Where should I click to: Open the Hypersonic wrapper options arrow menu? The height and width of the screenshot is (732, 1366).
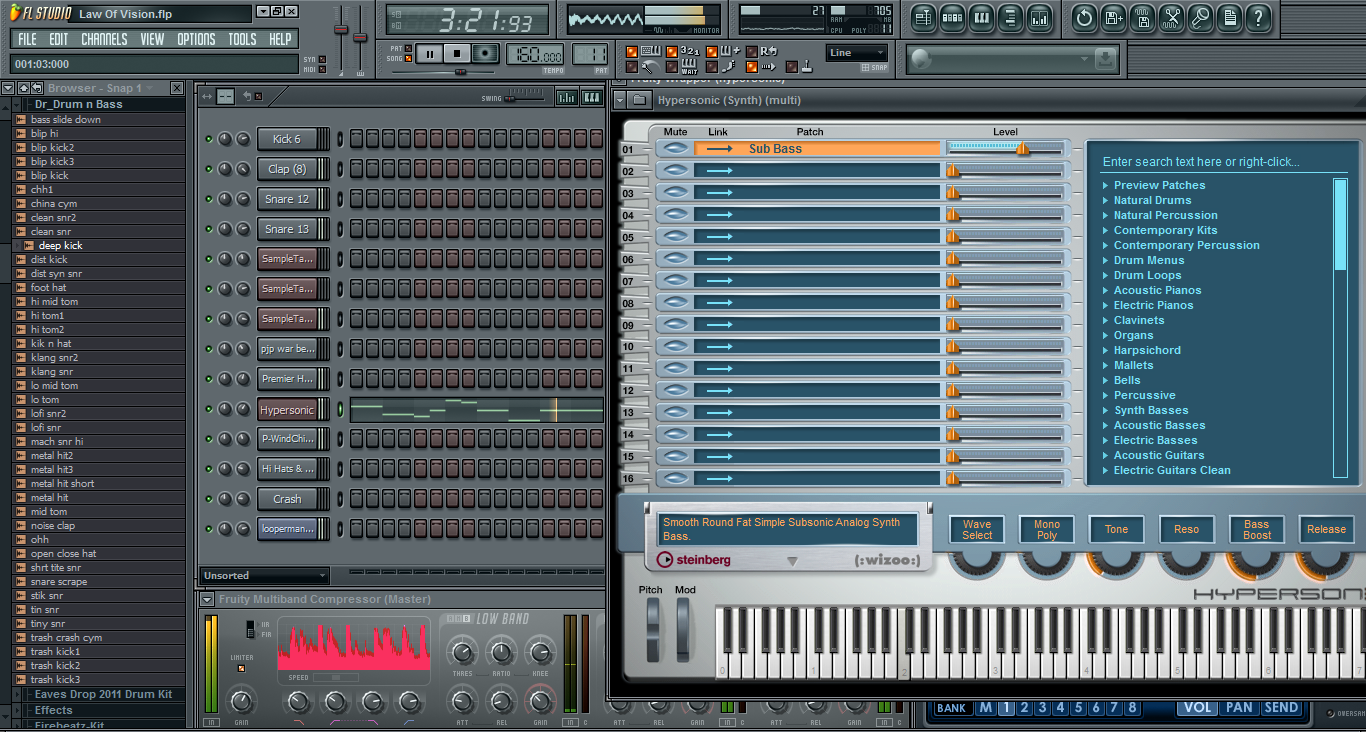[619, 100]
